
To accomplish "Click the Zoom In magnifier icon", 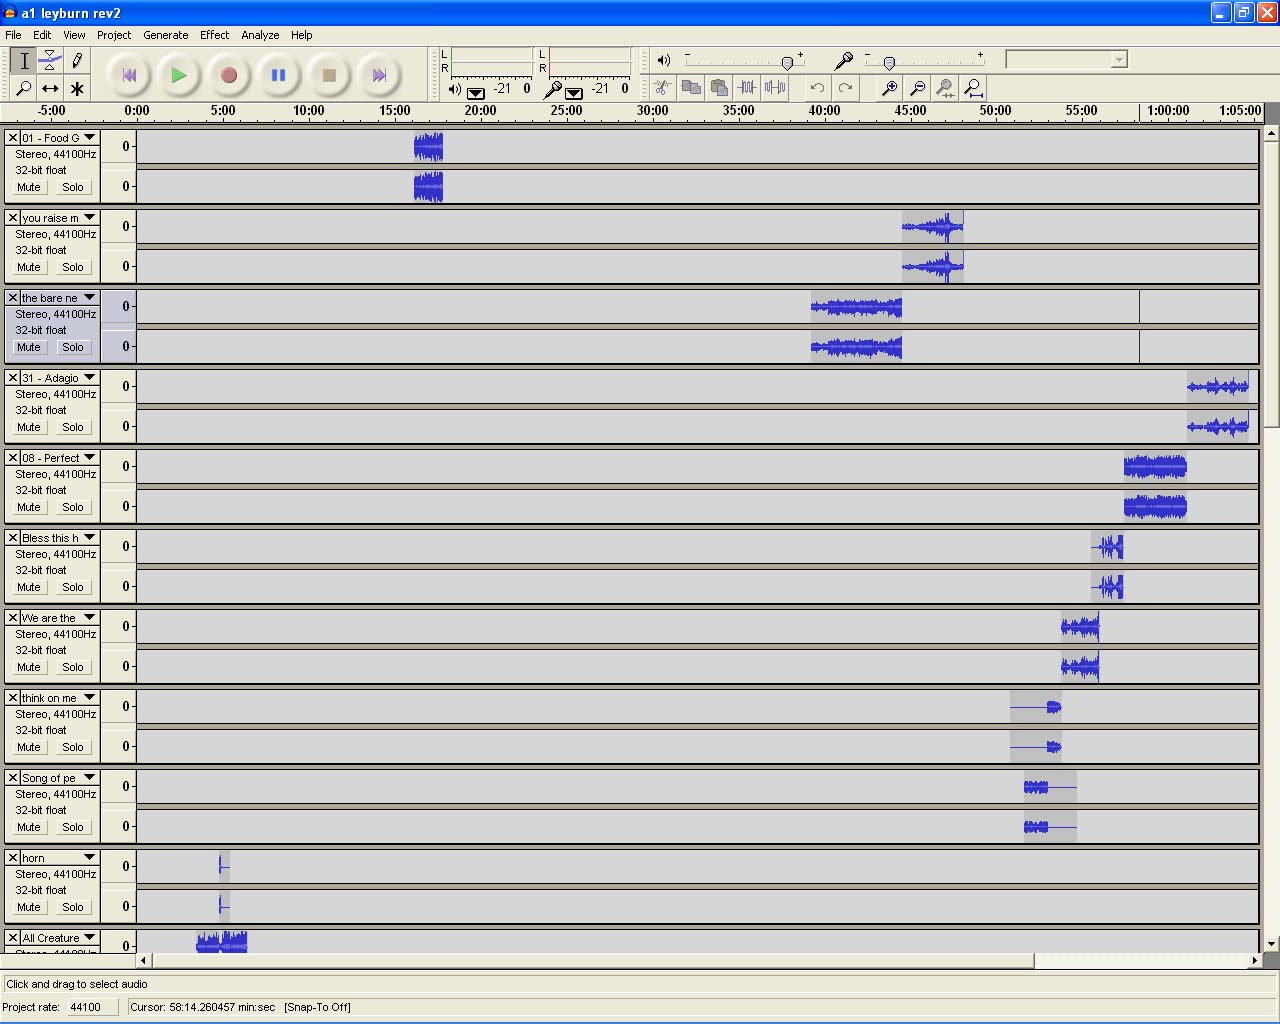I will point(889,88).
